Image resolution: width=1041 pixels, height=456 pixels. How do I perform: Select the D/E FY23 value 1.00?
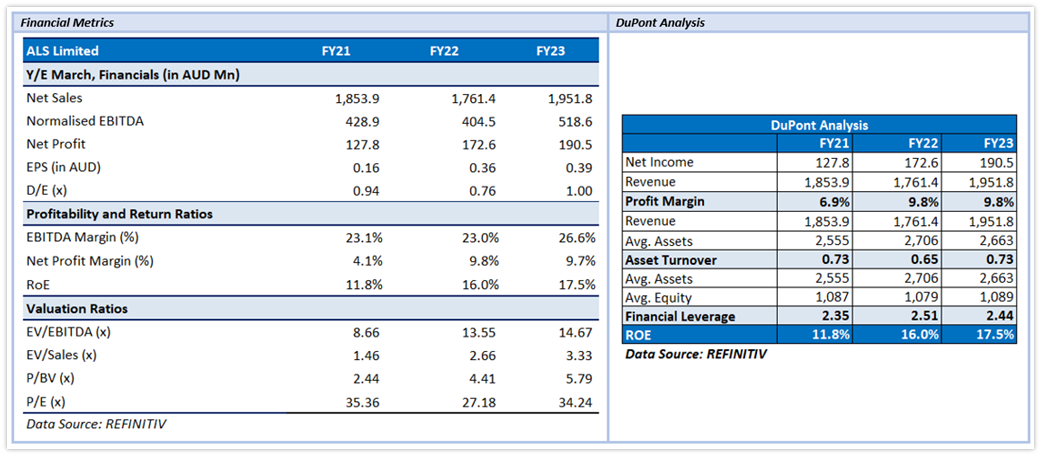click(x=579, y=191)
